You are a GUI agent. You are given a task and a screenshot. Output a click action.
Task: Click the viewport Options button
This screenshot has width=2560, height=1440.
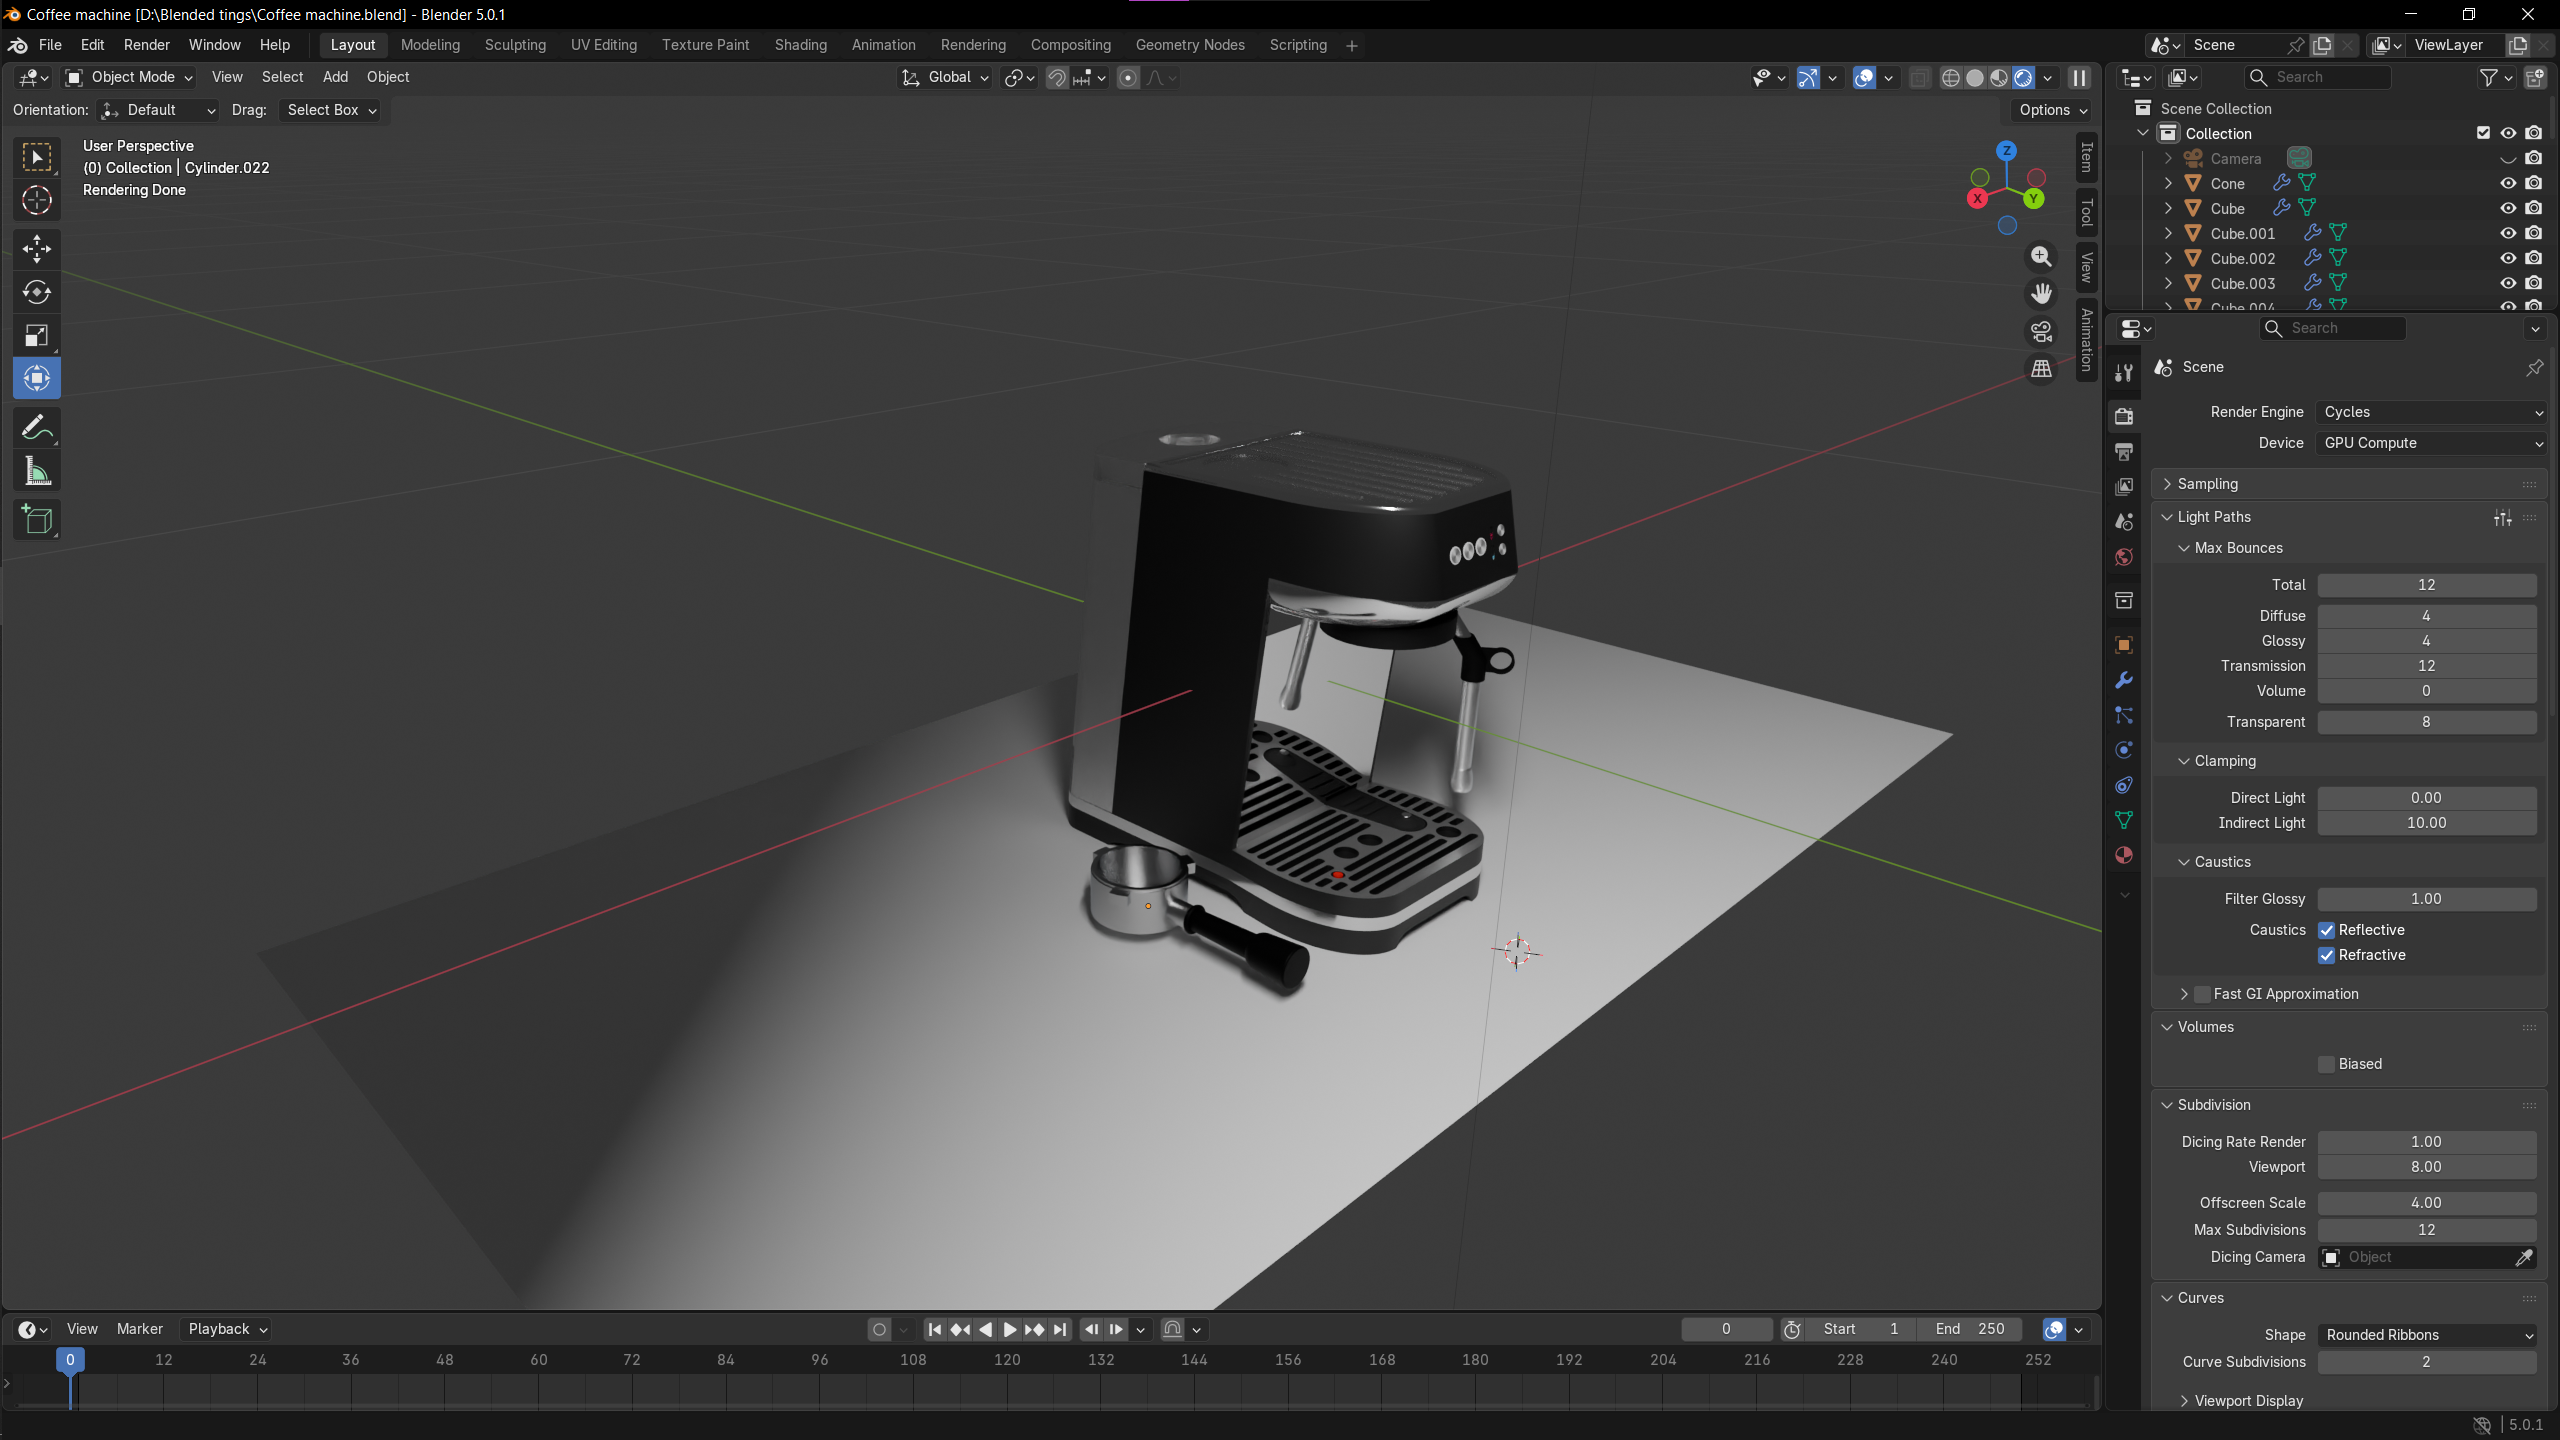(x=2053, y=110)
